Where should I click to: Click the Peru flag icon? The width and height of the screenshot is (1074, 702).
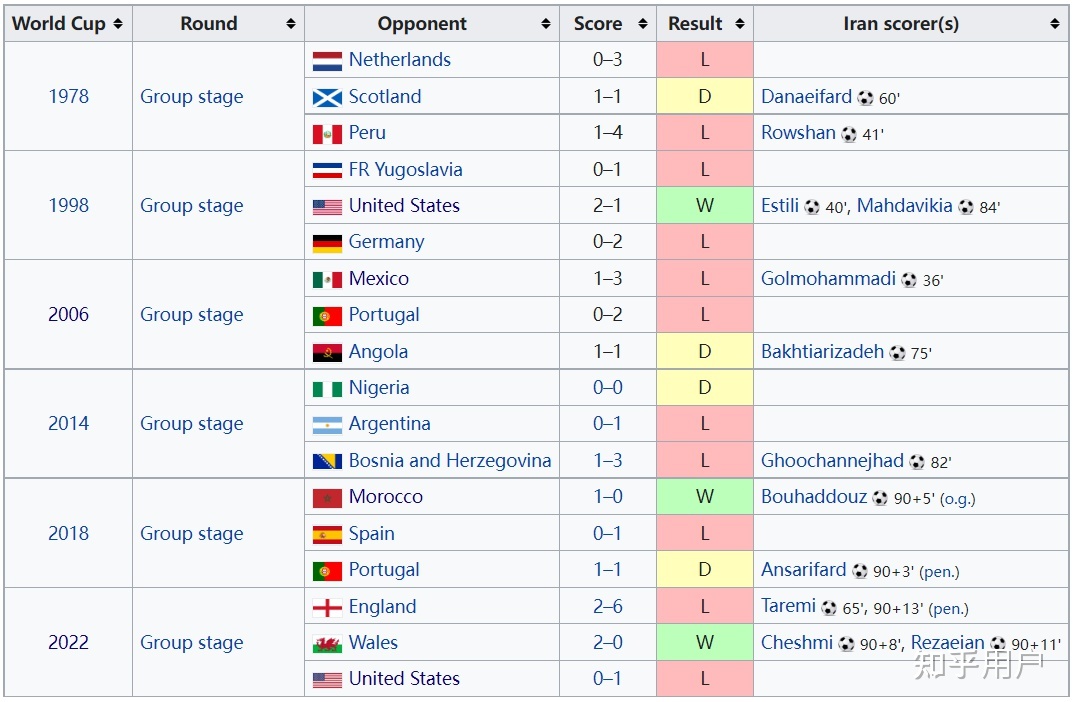pyautogui.click(x=327, y=134)
